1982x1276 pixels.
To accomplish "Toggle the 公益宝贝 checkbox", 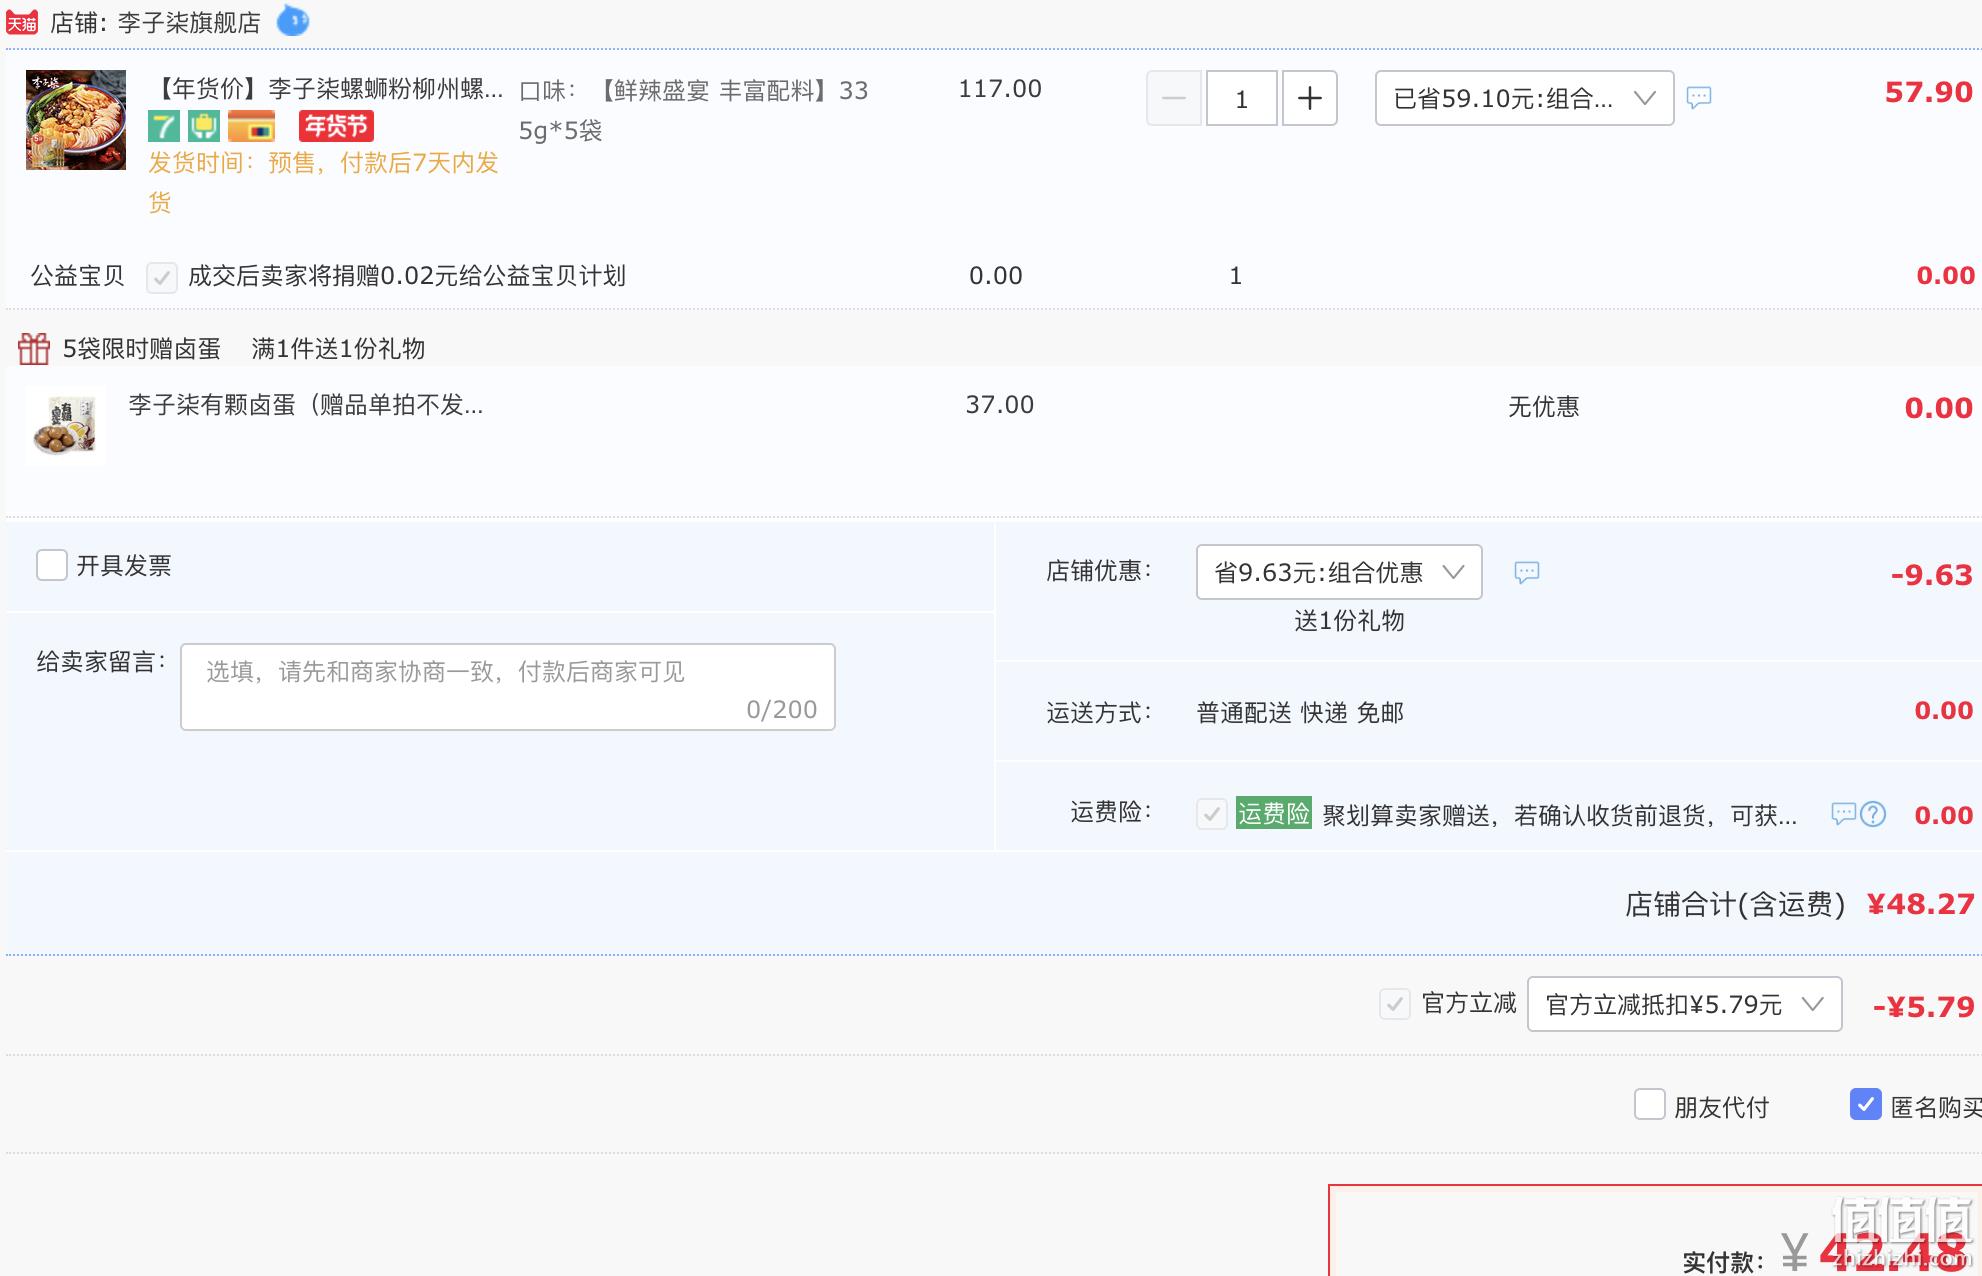I will [x=162, y=277].
